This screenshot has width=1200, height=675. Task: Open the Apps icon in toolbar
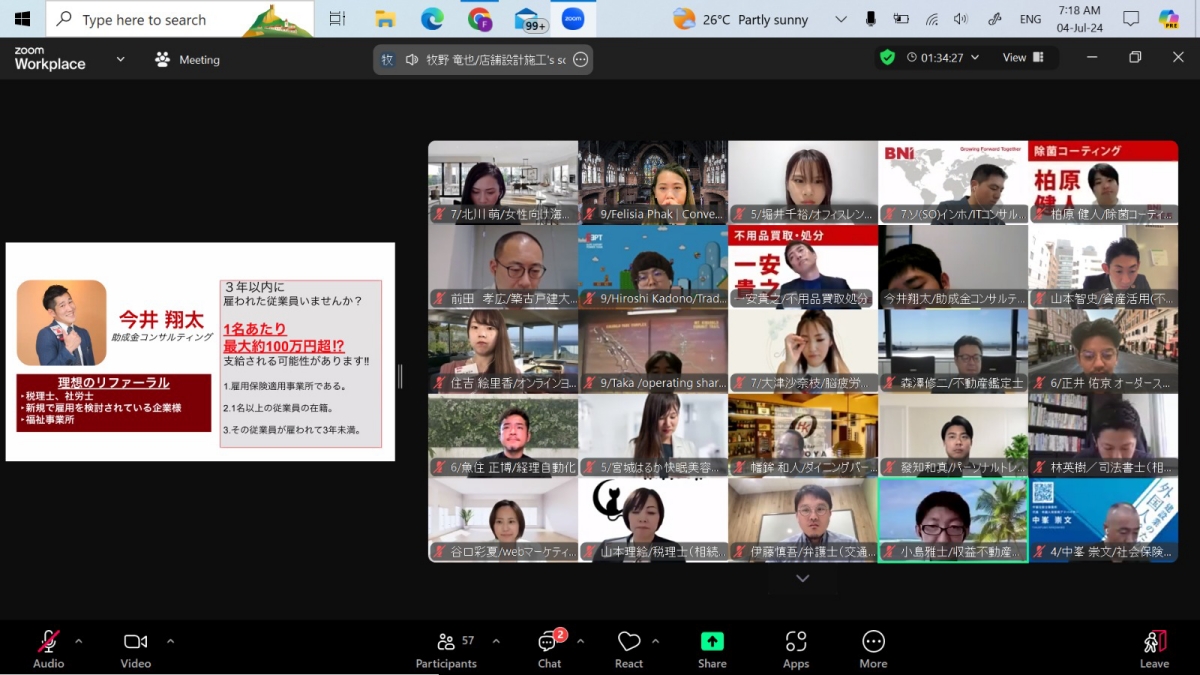pyautogui.click(x=796, y=648)
